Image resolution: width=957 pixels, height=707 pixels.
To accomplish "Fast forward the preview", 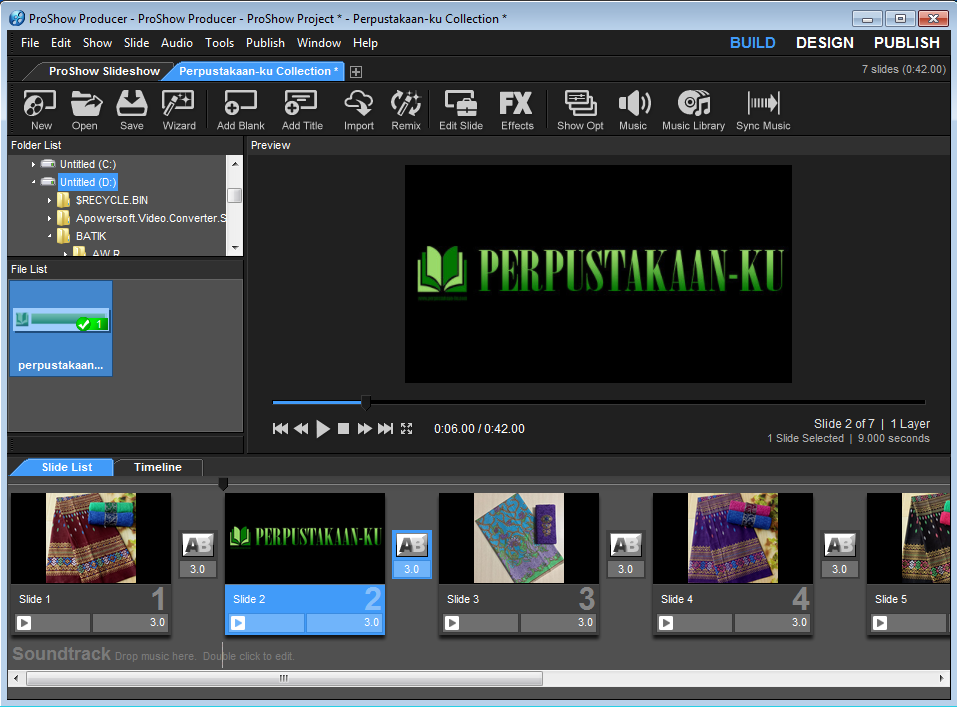I will [364, 429].
